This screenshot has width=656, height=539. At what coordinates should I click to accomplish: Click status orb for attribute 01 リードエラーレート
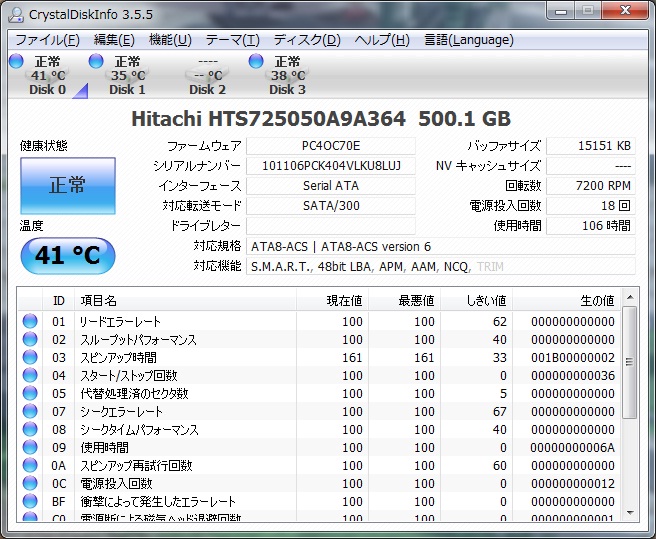coord(30,322)
